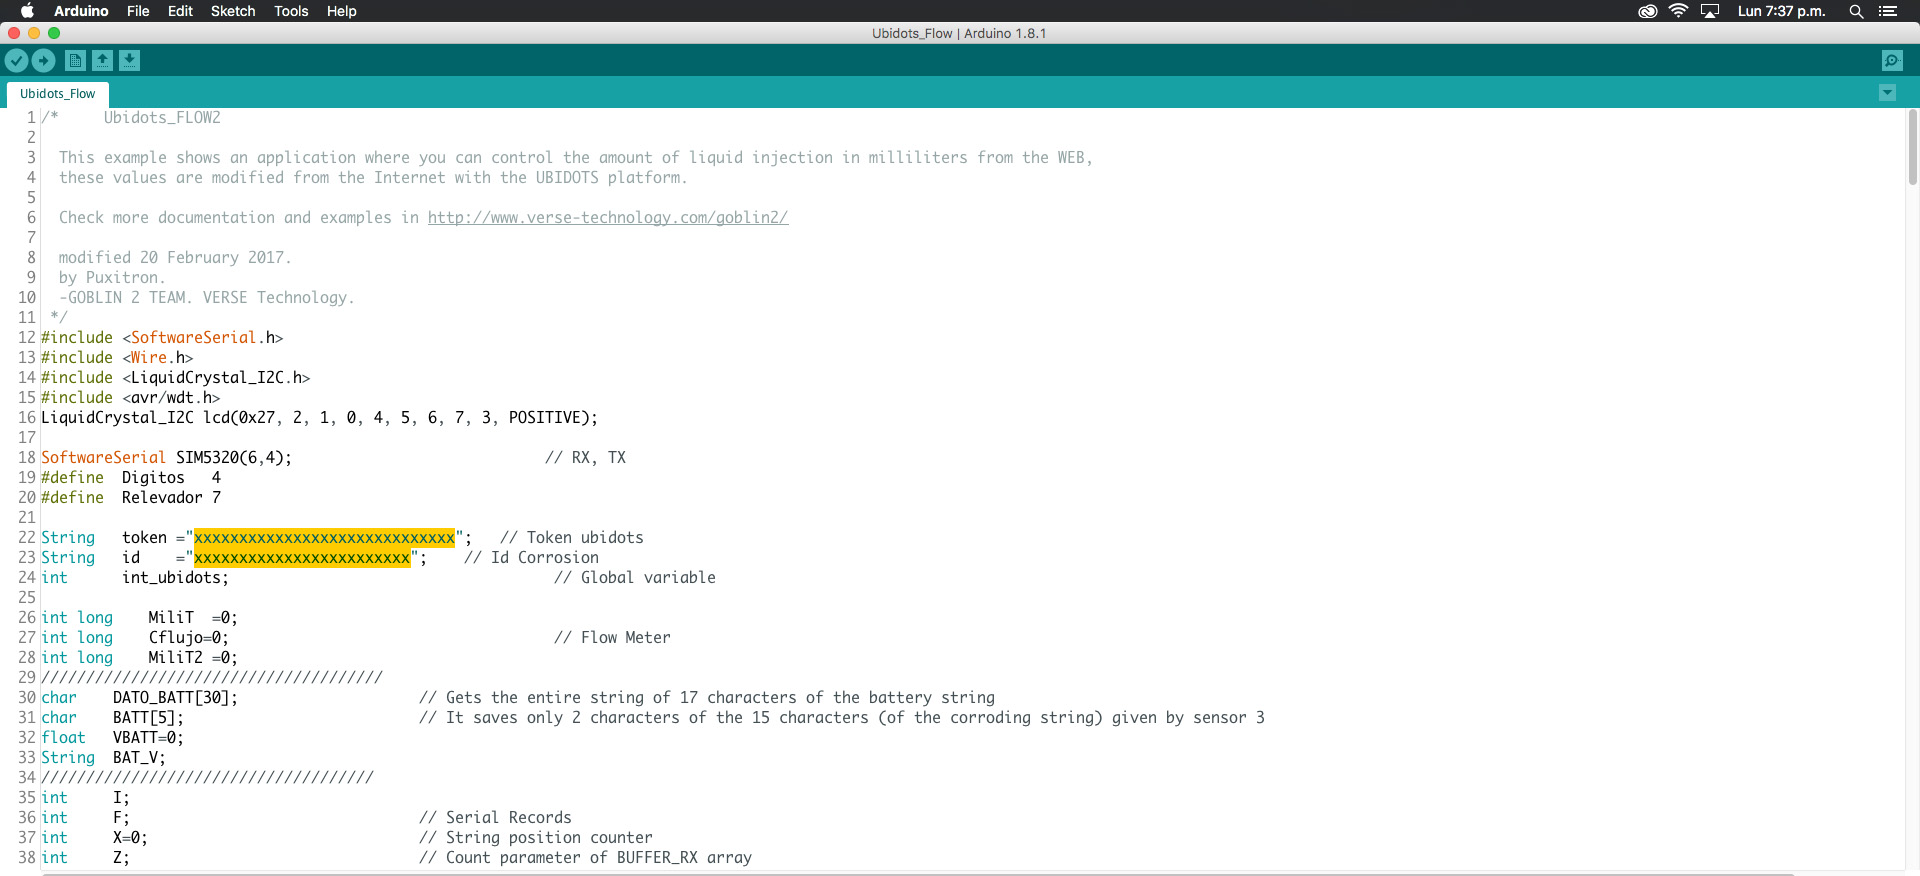Click the vertical scrollbar thumb of the editor
Image resolution: width=1920 pixels, height=876 pixels.
pos(1912,147)
